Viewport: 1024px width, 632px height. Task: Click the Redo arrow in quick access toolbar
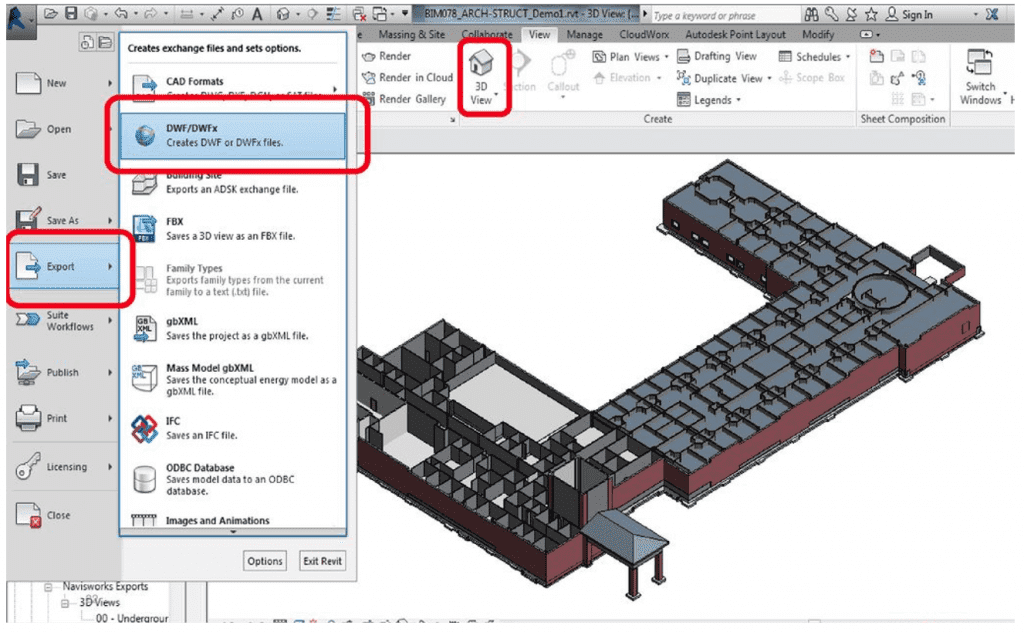[x=151, y=14]
